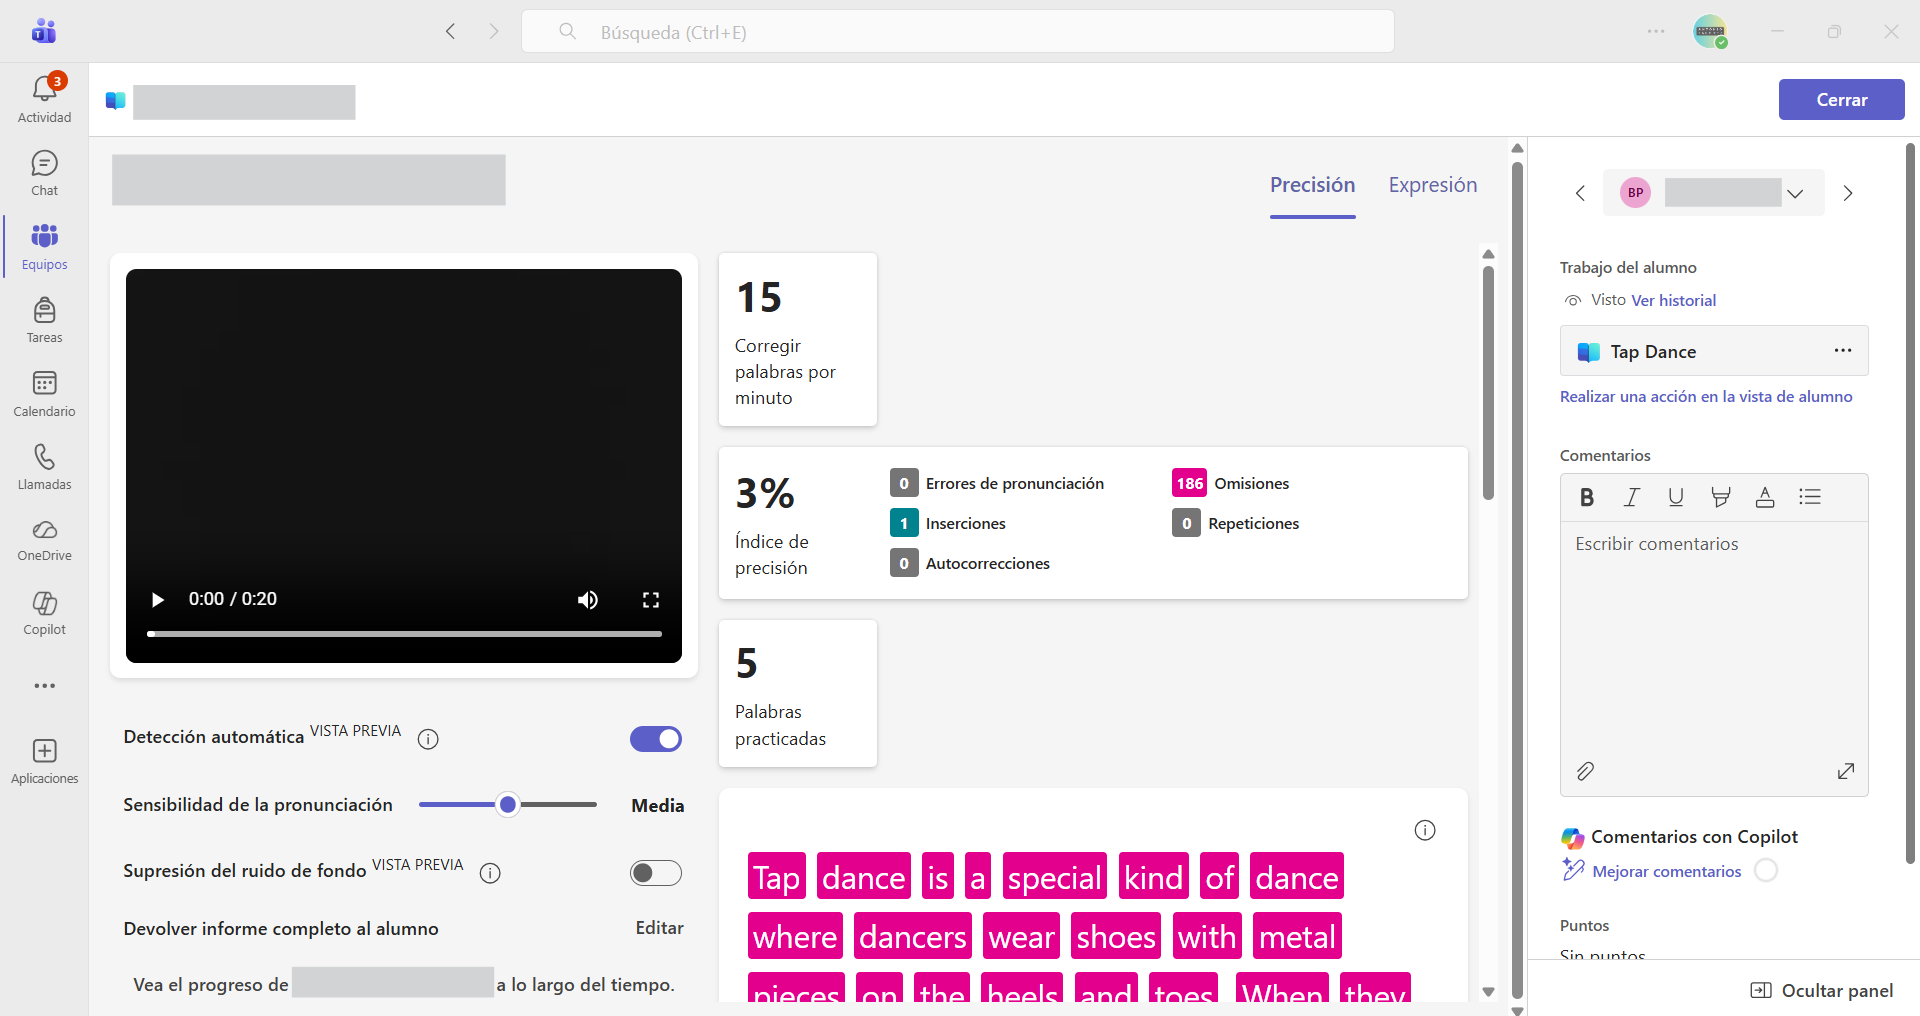Click the 1 Inserciones count
The width and height of the screenshot is (1920, 1016).
click(x=904, y=523)
